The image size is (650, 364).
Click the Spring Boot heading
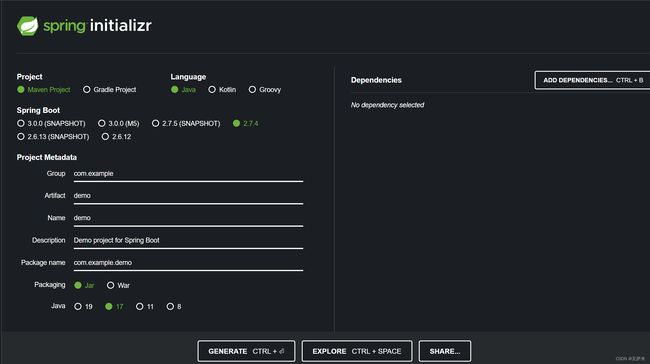click(38, 110)
